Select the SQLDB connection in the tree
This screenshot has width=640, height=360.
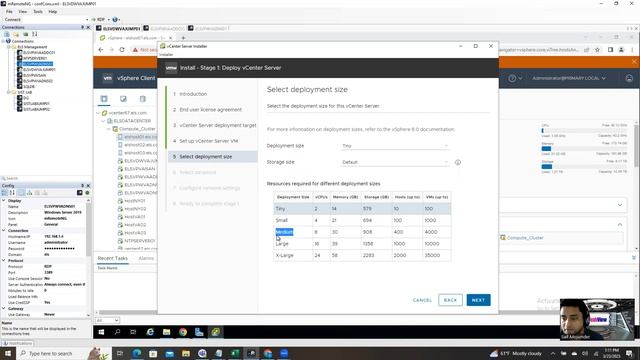point(29,87)
